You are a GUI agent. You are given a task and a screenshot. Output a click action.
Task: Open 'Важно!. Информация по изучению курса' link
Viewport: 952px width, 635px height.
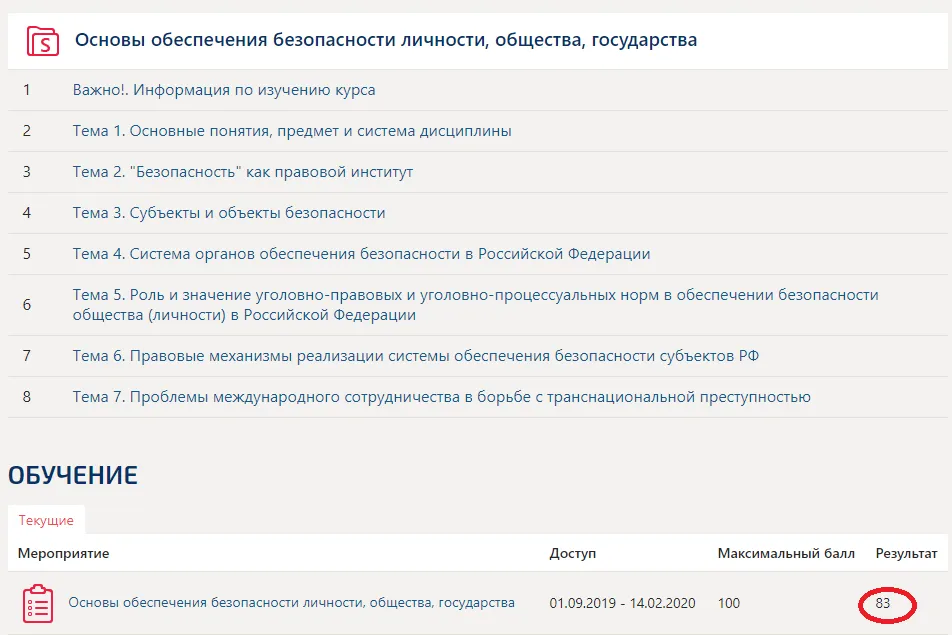224,90
